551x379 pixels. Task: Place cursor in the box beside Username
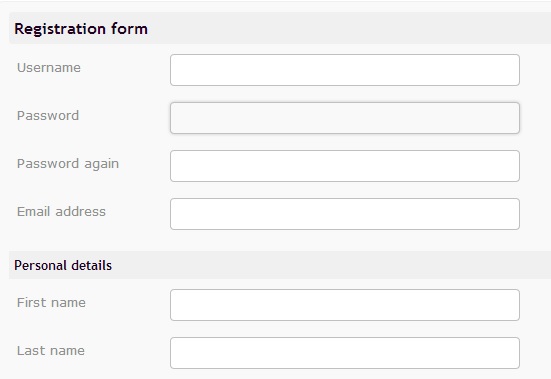(x=345, y=70)
